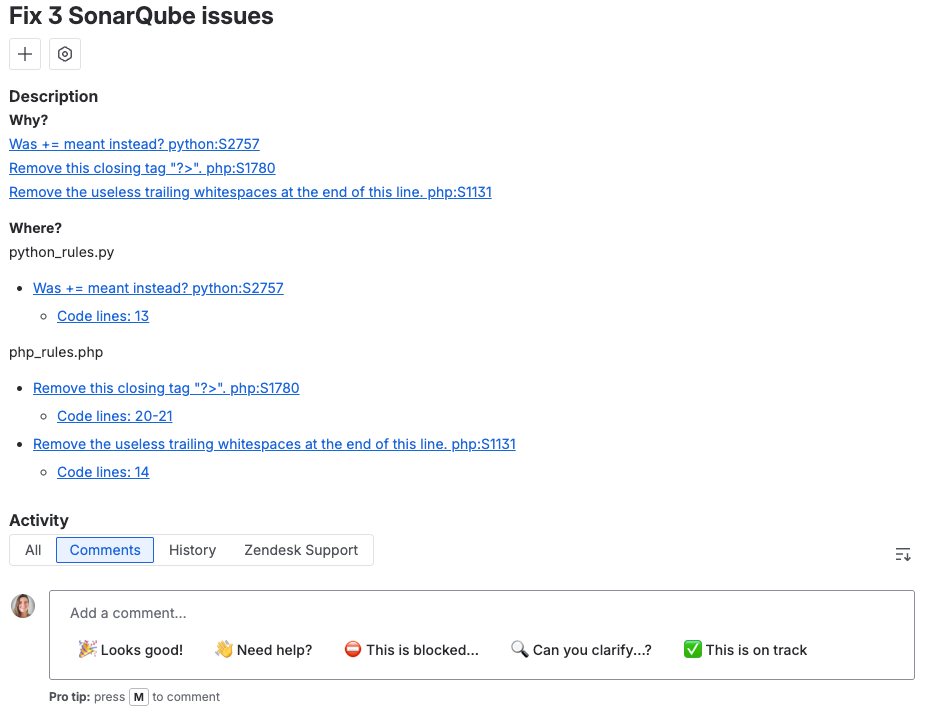Switch to the Comments tab
This screenshot has height=716, width=932.
104,549
